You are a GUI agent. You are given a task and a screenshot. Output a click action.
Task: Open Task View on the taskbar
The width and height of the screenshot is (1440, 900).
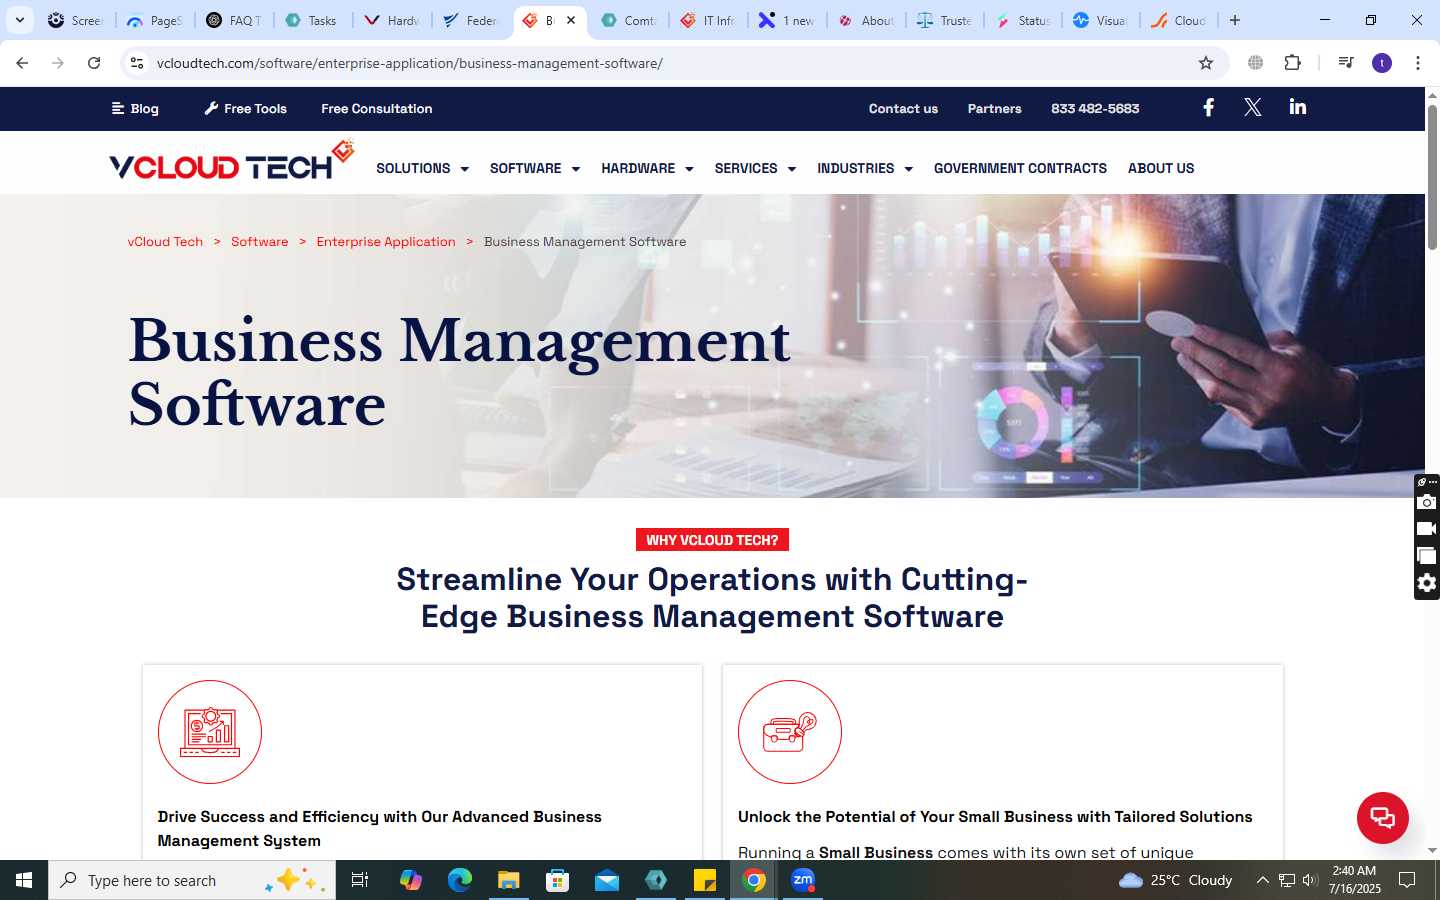coord(360,880)
